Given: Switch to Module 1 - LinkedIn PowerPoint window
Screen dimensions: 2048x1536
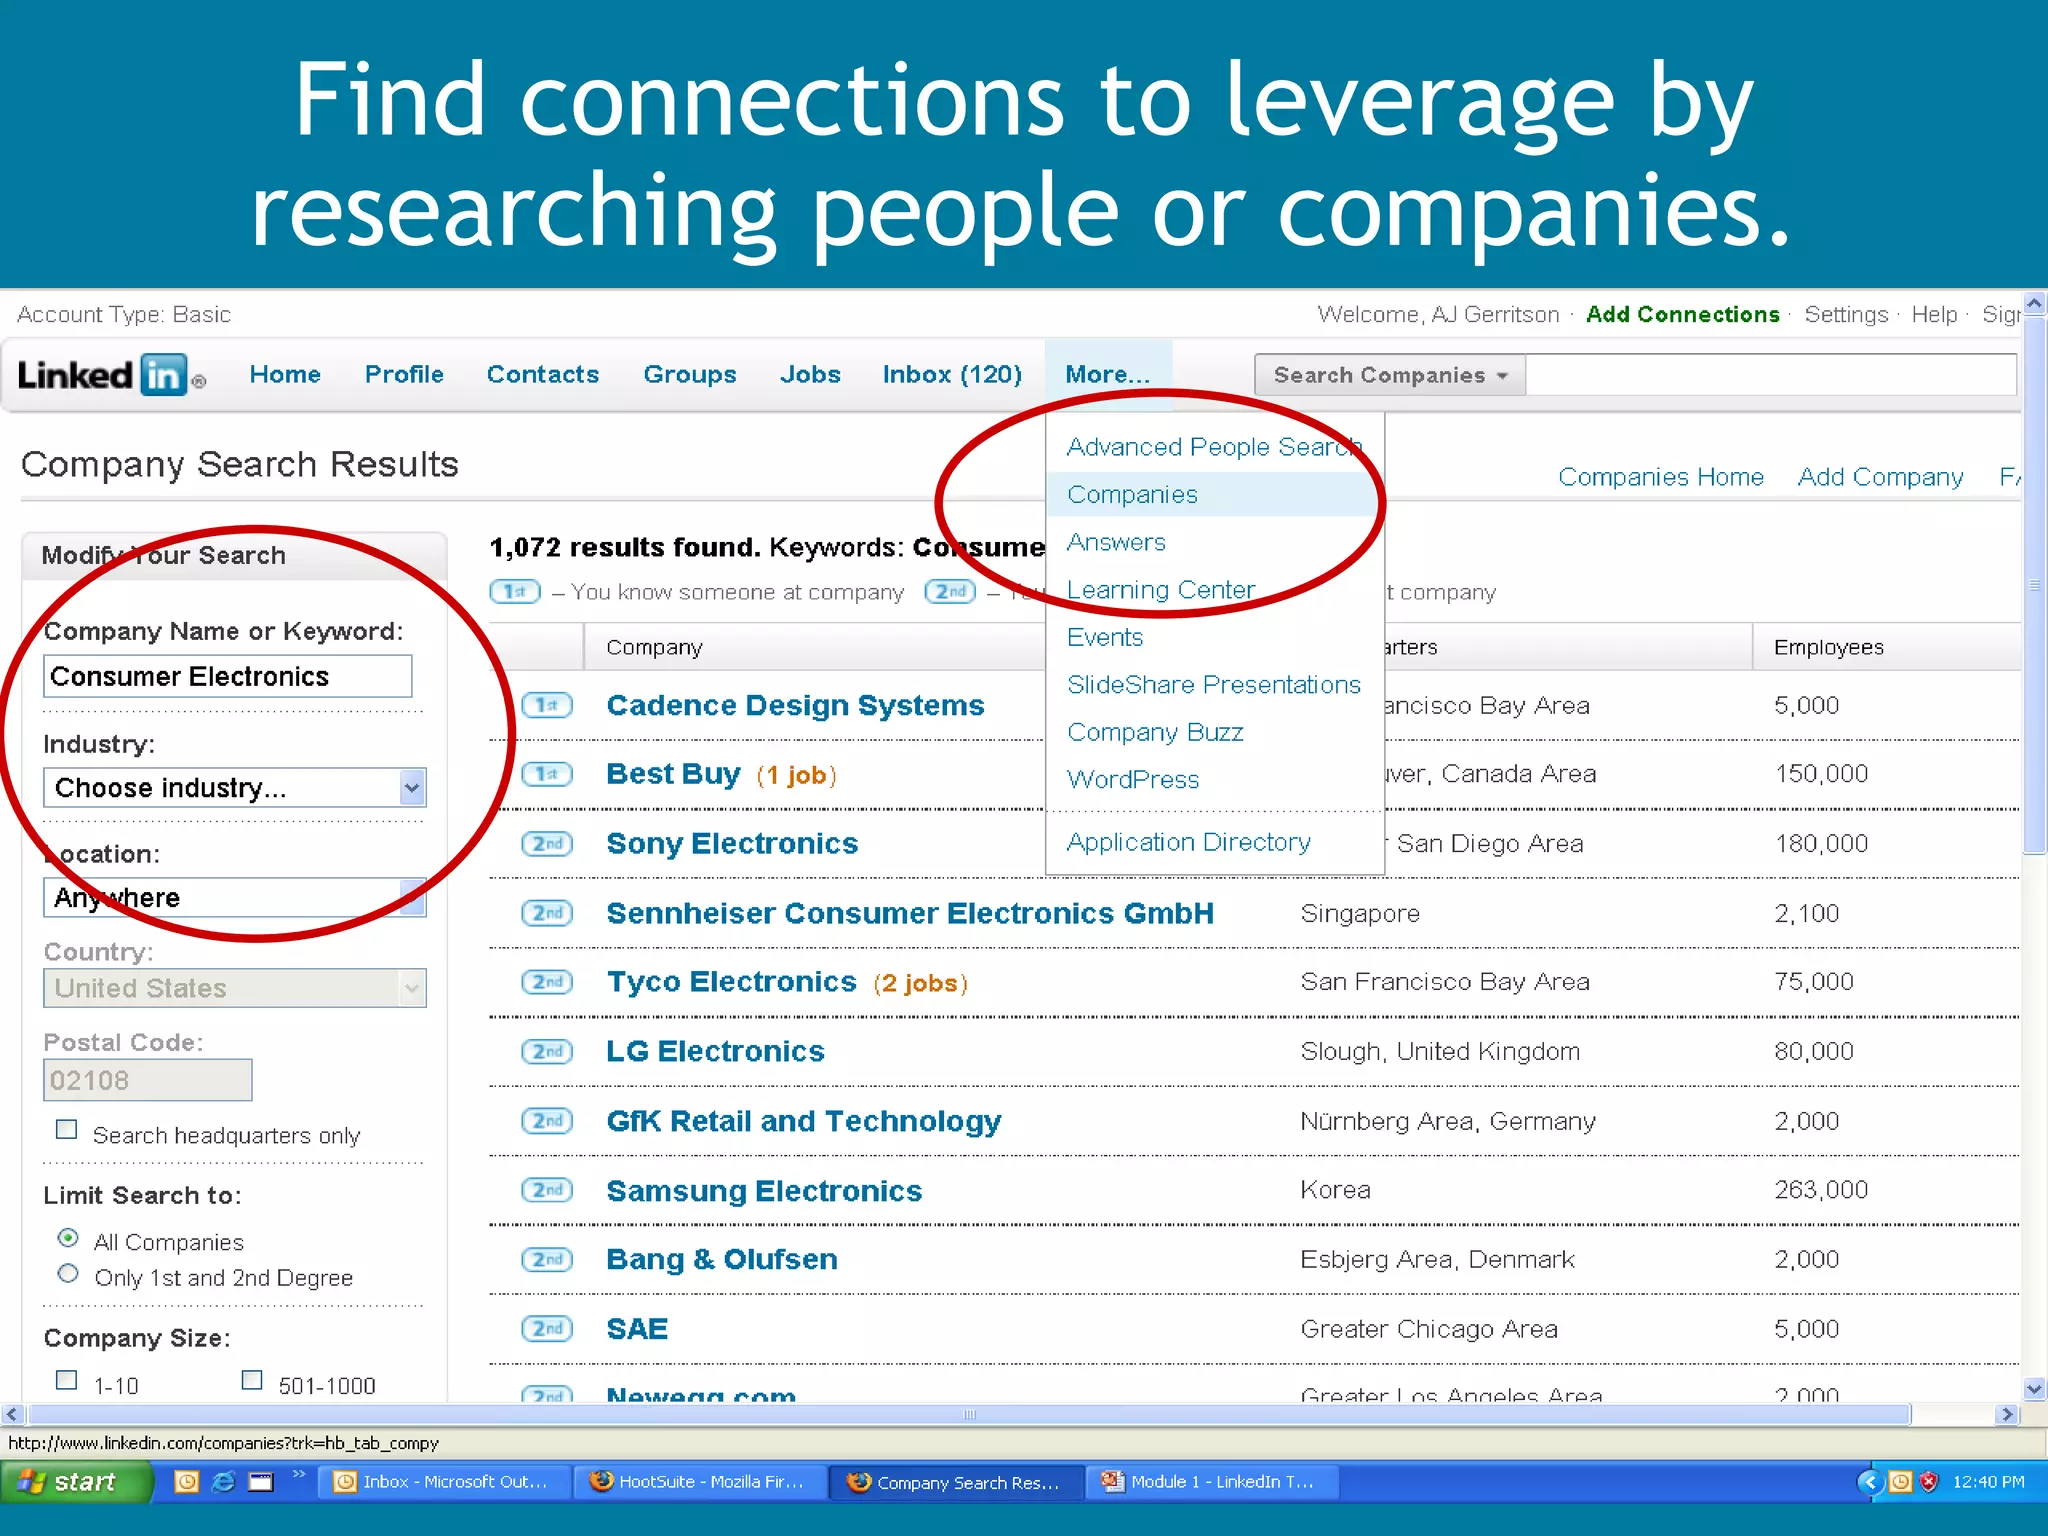Looking at the screenshot, I should click(1214, 1482).
